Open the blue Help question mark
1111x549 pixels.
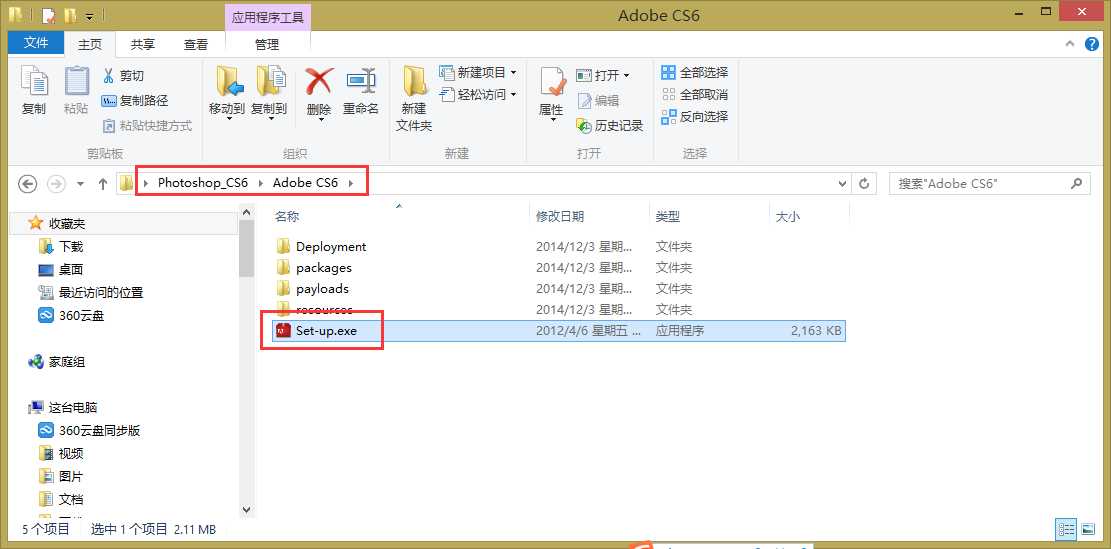(x=1092, y=44)
